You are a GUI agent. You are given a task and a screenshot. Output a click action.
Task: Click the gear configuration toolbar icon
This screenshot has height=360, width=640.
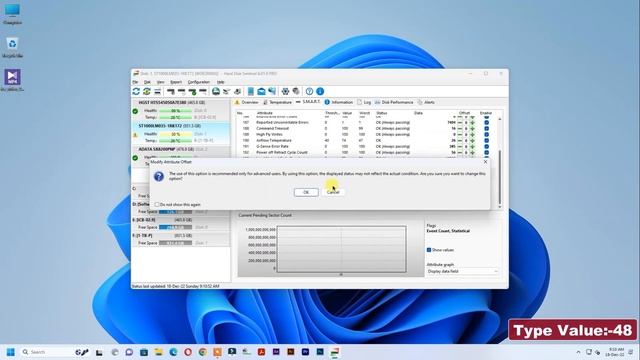285,91
